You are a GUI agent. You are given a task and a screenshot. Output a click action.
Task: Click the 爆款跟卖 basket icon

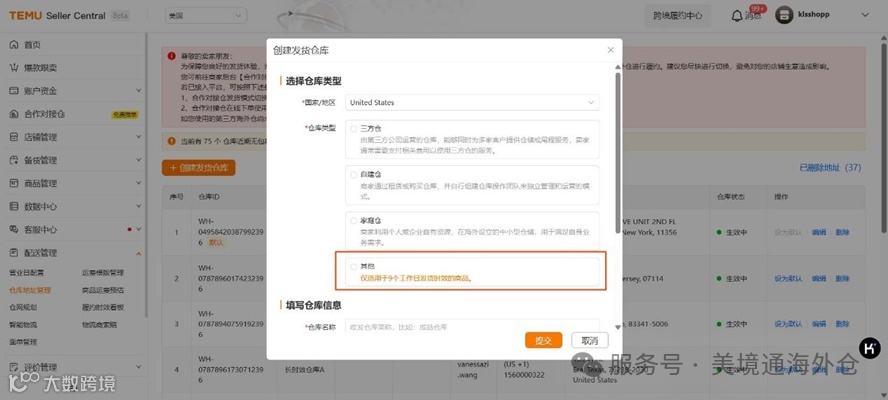point(14,68)
